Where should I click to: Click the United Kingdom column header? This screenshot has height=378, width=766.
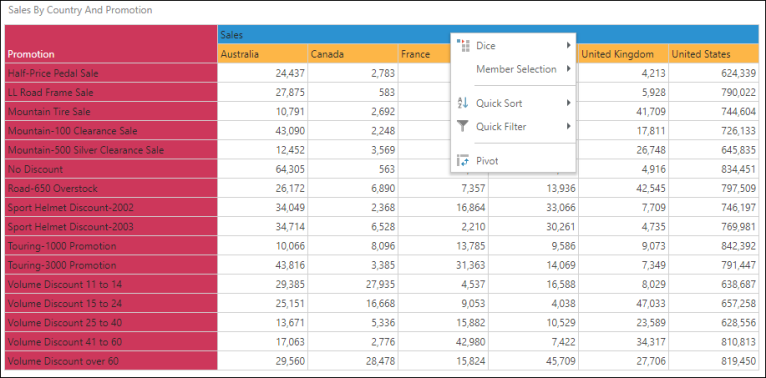pyautogui.click(x=623, y=54)
